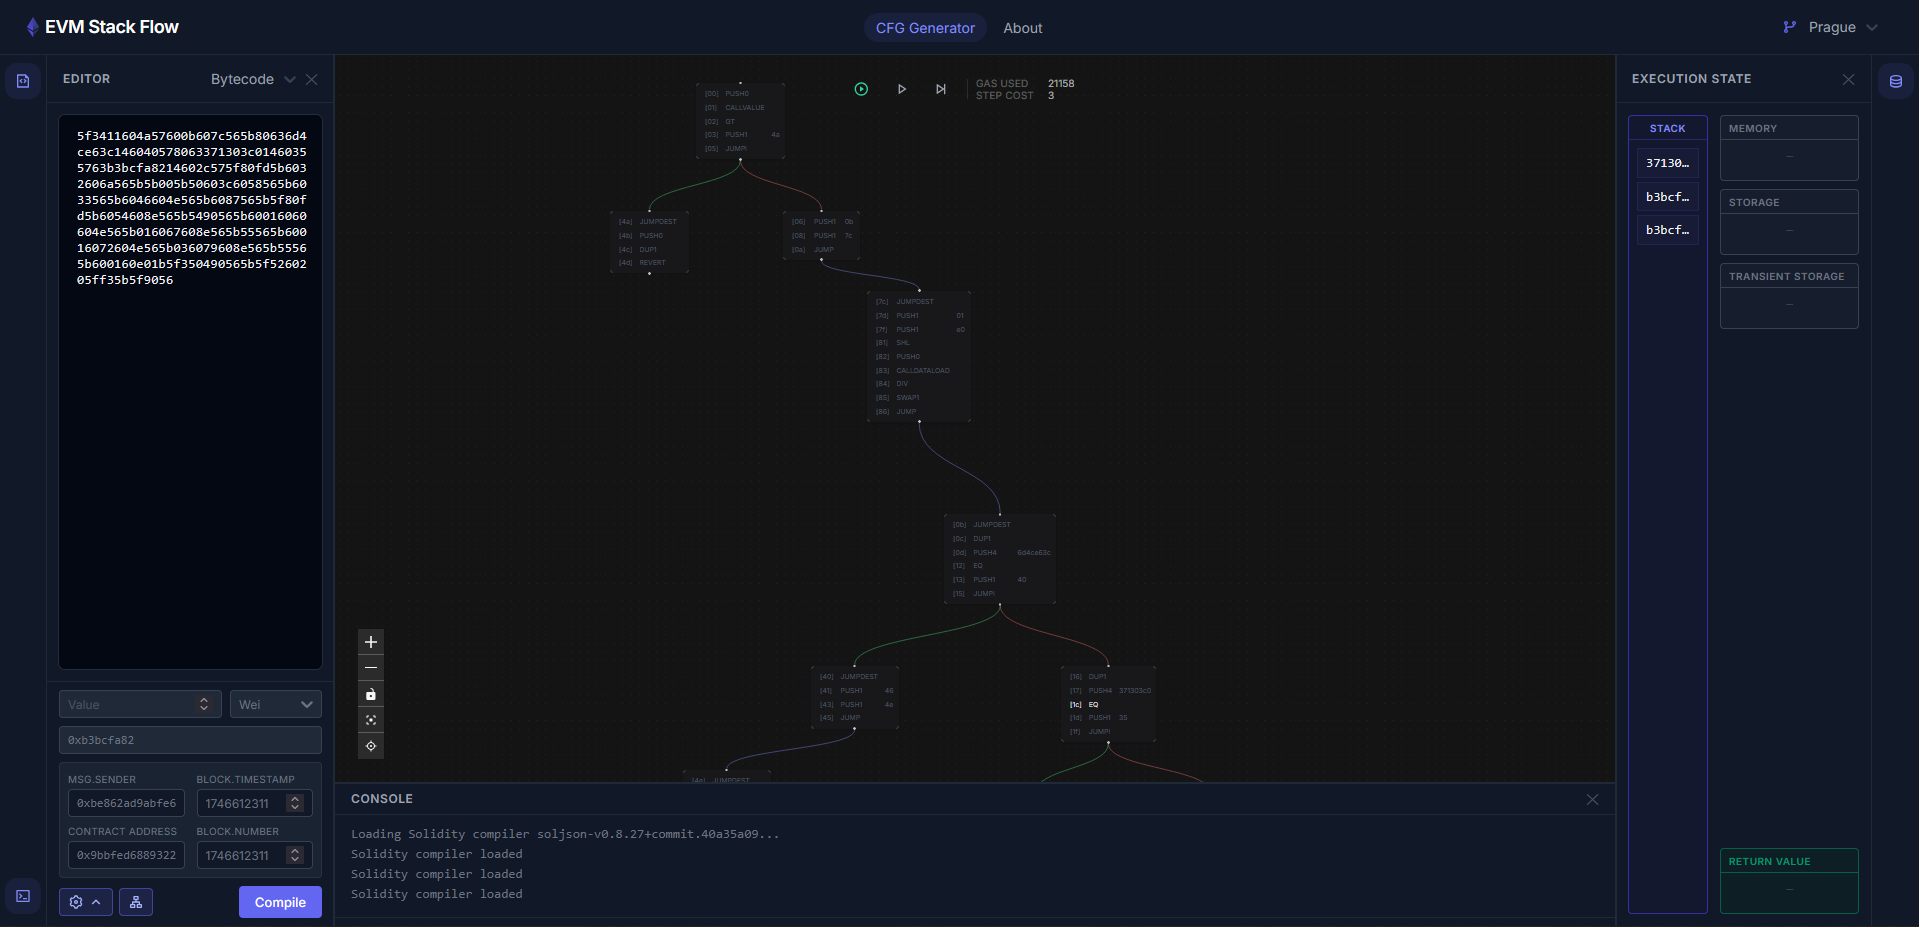Select the CFG node starting with CALLVALUE
Screen dimensions: 1919x927
tap(740, 121)
